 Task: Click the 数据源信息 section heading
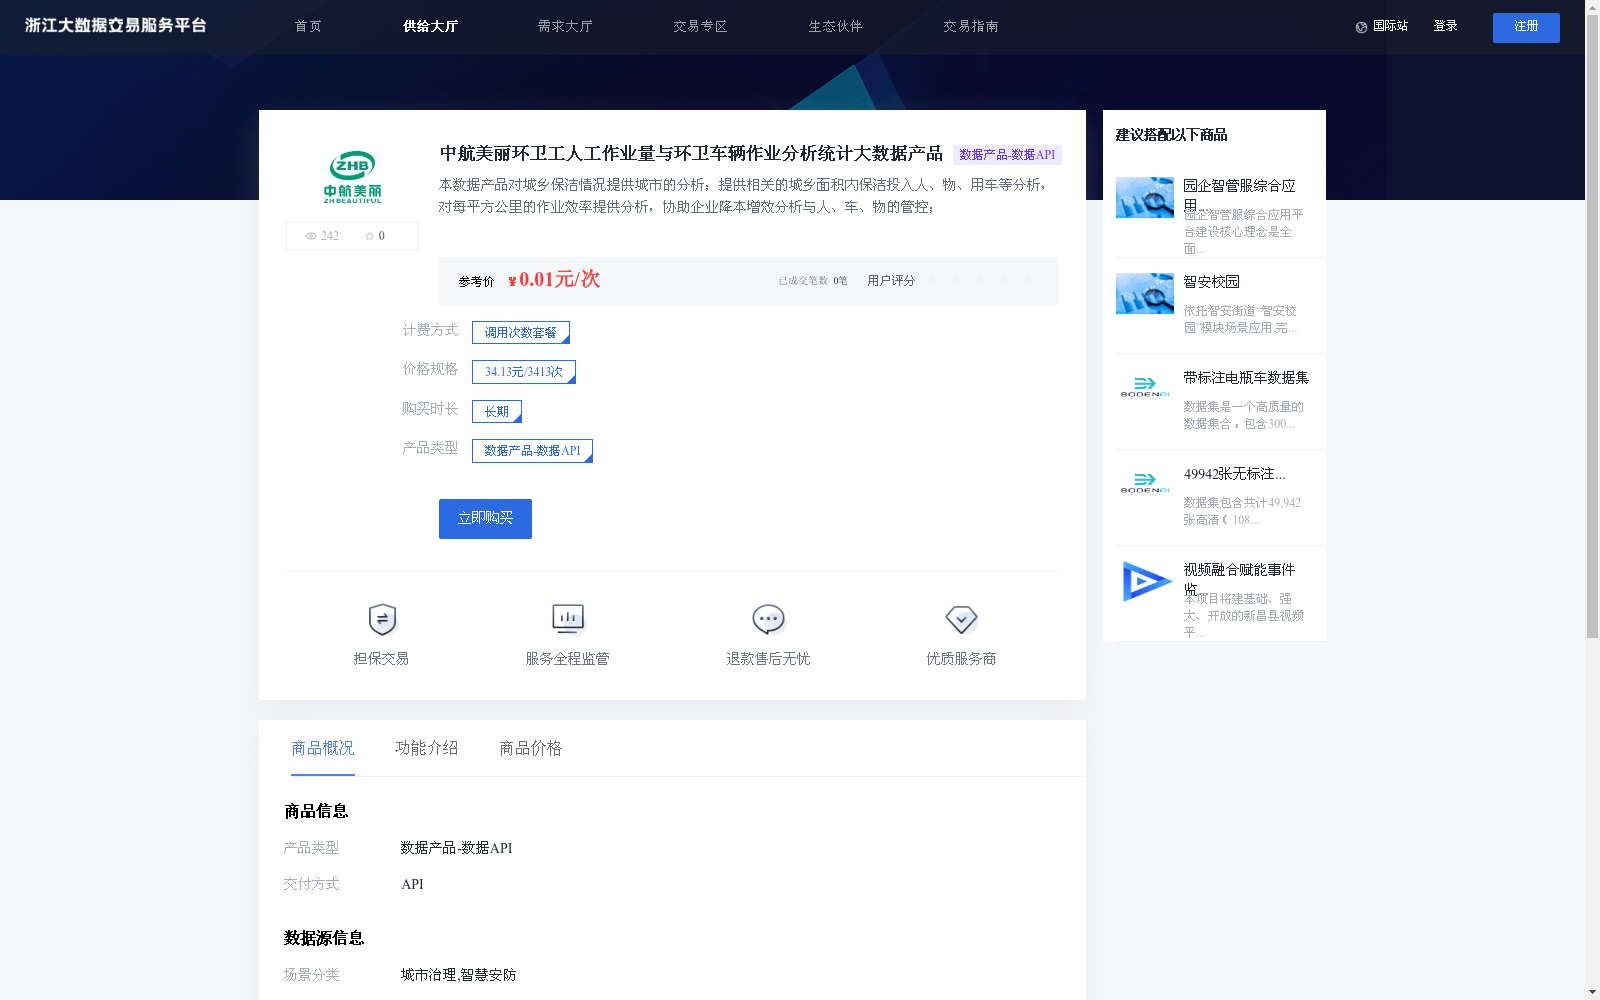coord(324,938)
